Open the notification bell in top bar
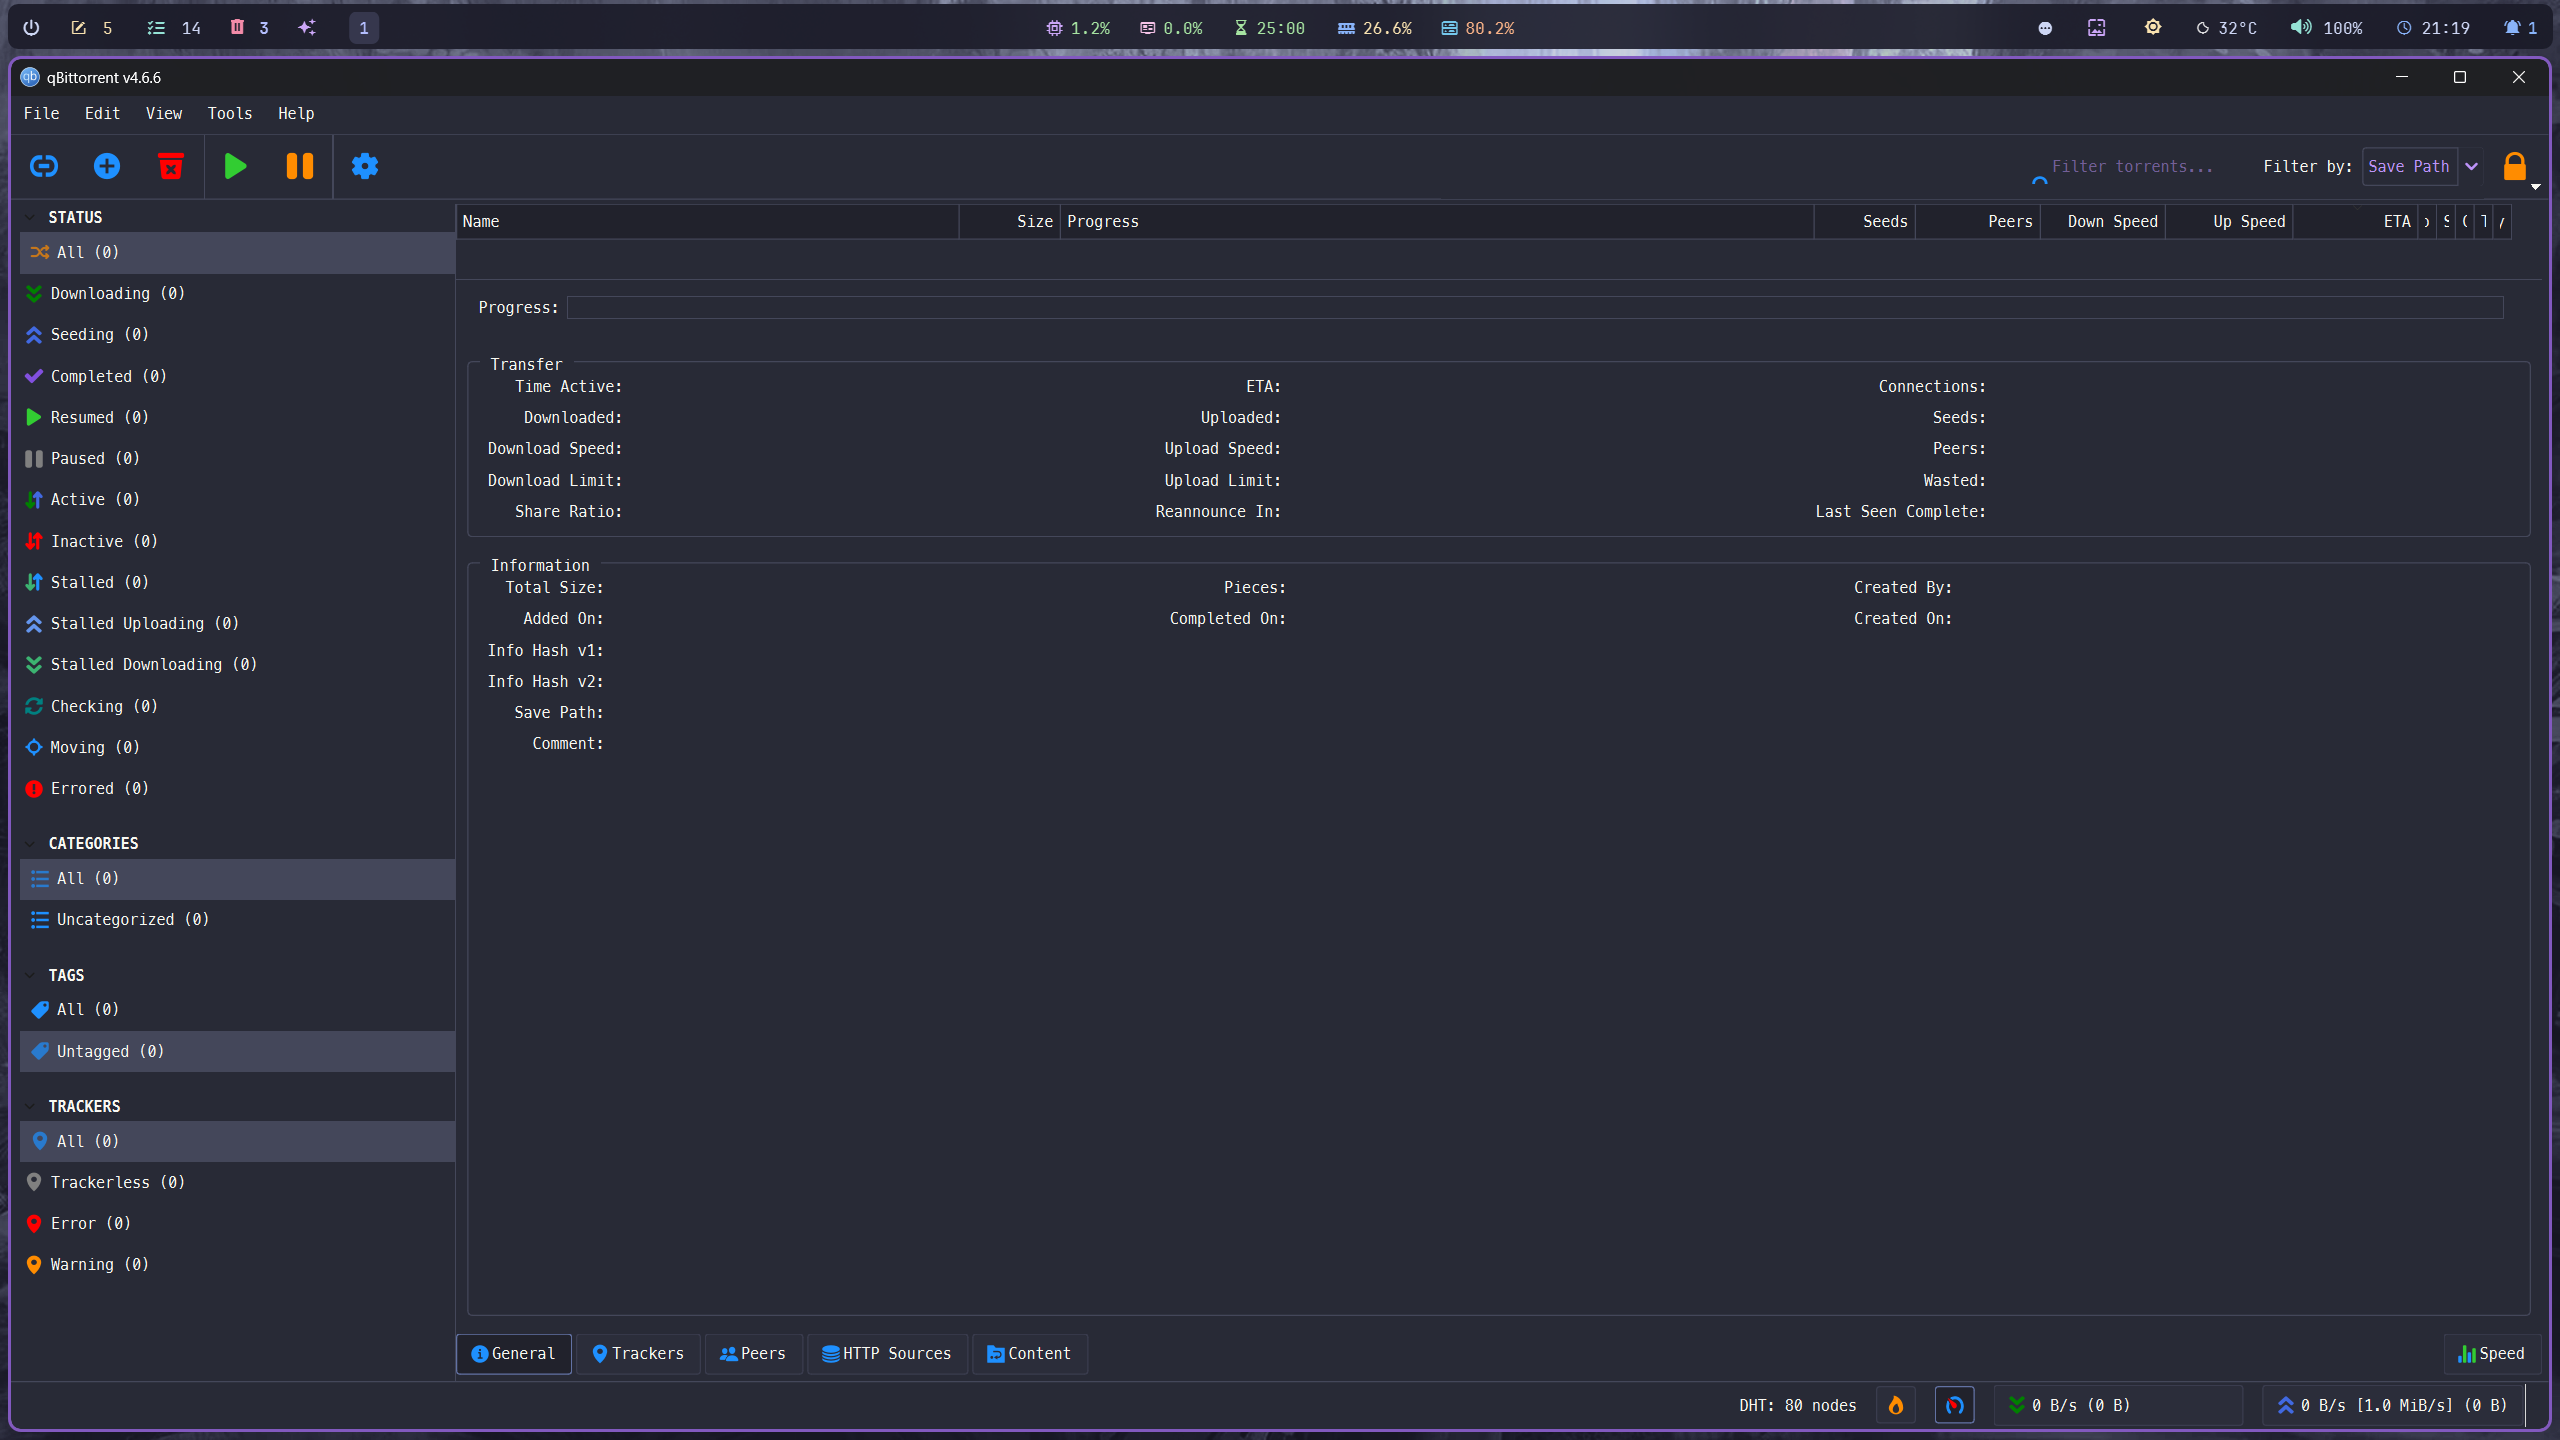 [x=2520, y=28]
